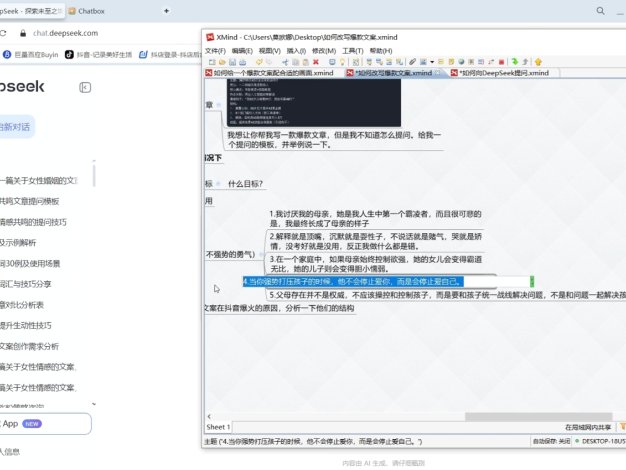Click the 自动保存: 关闭 status item
The height and width of the screenshot is (470, 626).
pos(551,441)
